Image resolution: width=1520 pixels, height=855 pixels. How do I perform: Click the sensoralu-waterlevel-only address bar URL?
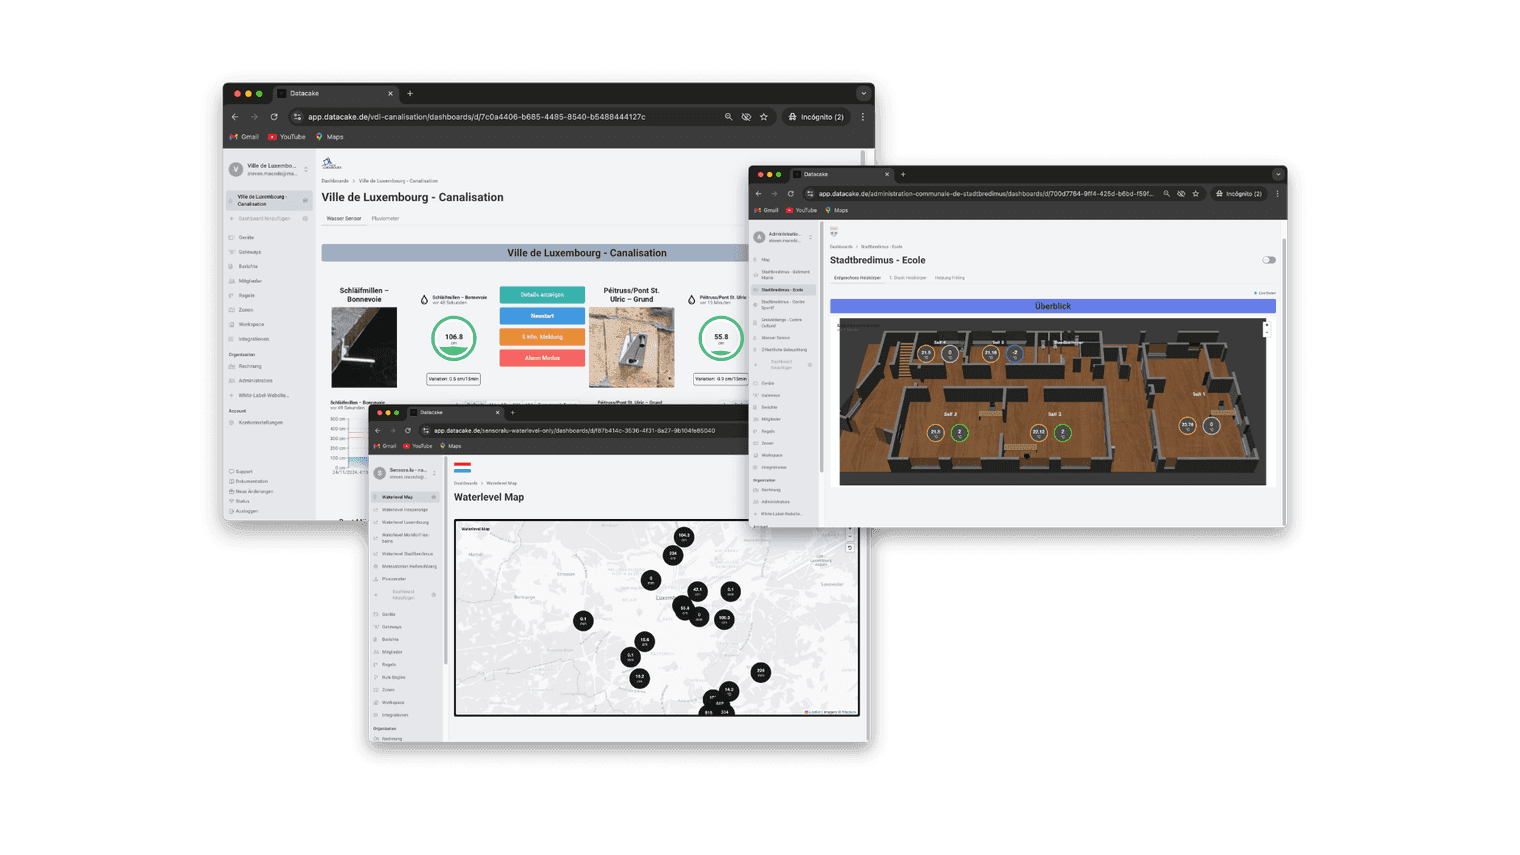(x=574, y=431)
